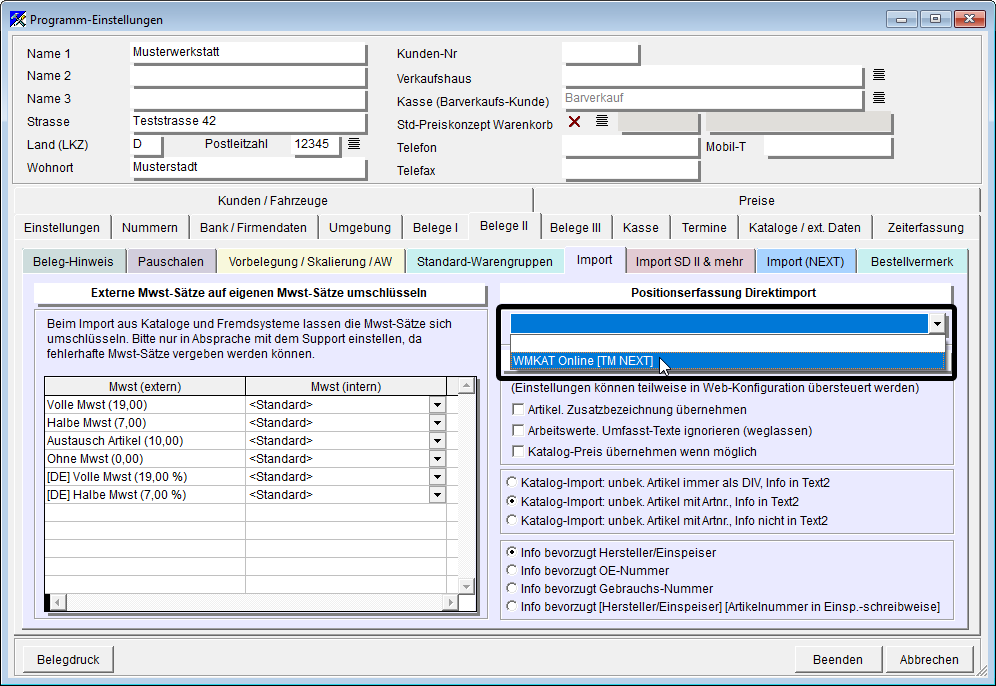Switch to Beleg-Hinweis subtab

click(73, 262)
